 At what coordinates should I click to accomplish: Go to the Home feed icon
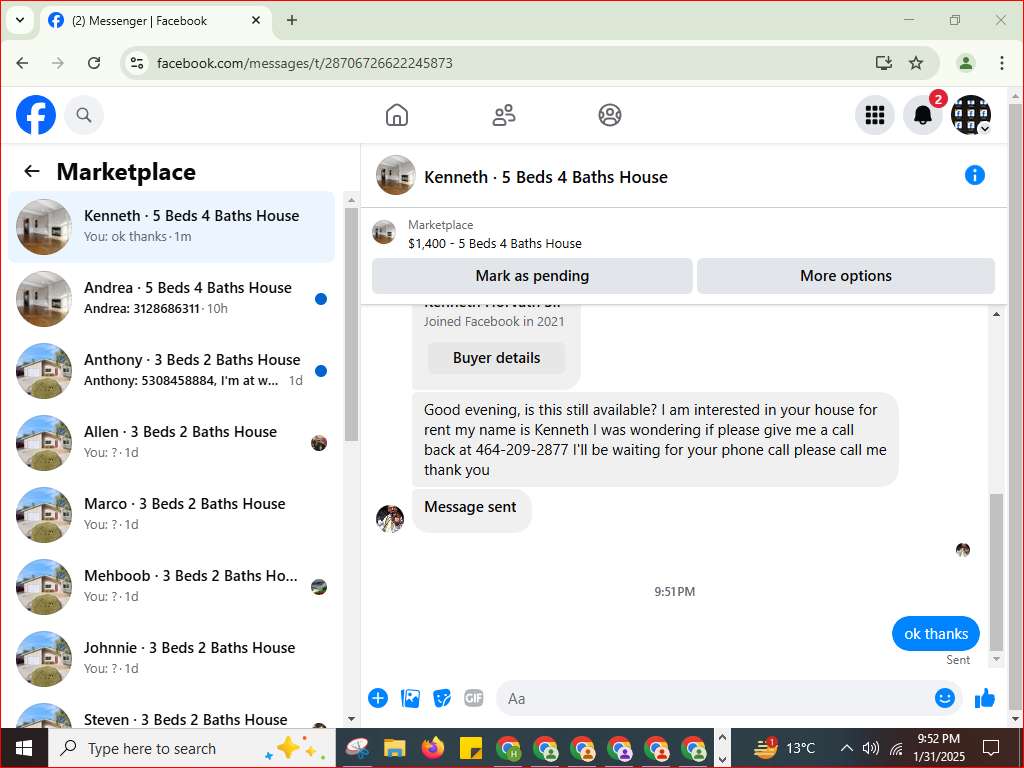(x=396, y=115)
